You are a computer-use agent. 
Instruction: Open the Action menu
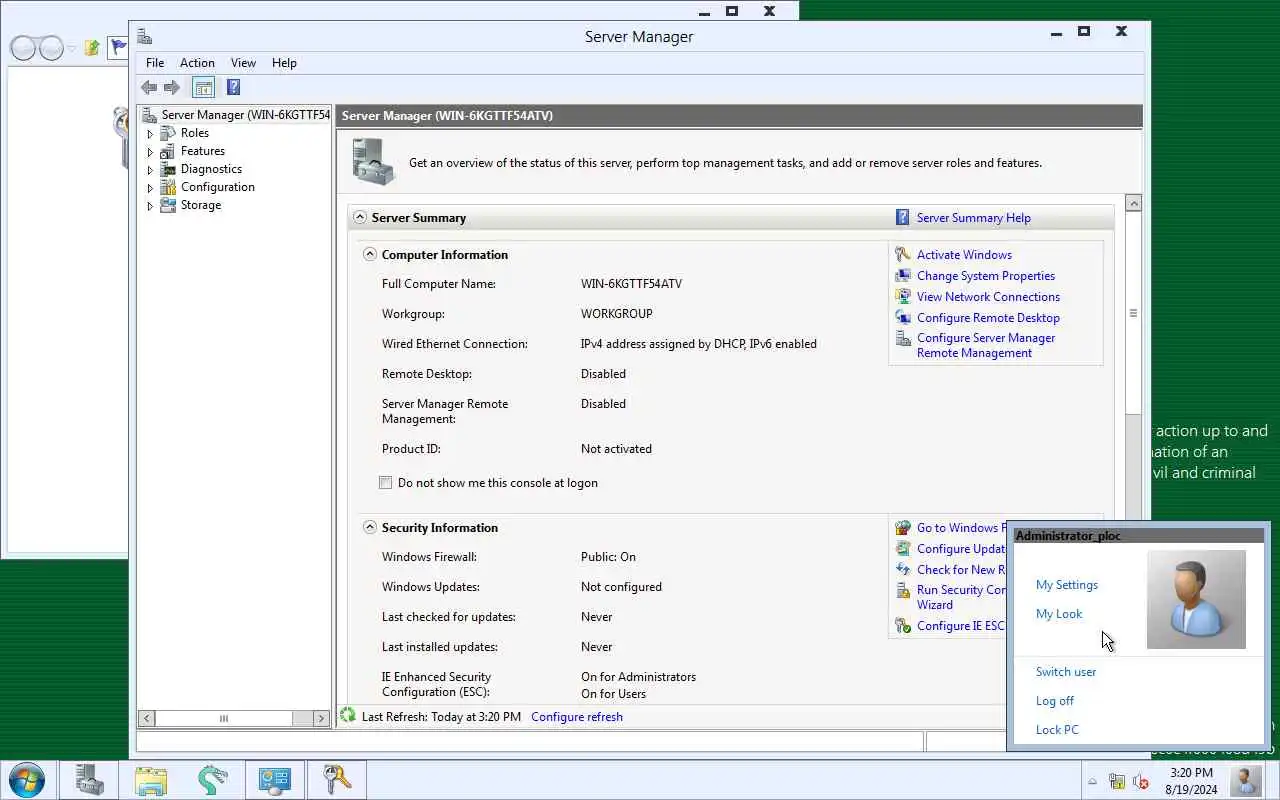coord(197,63)
